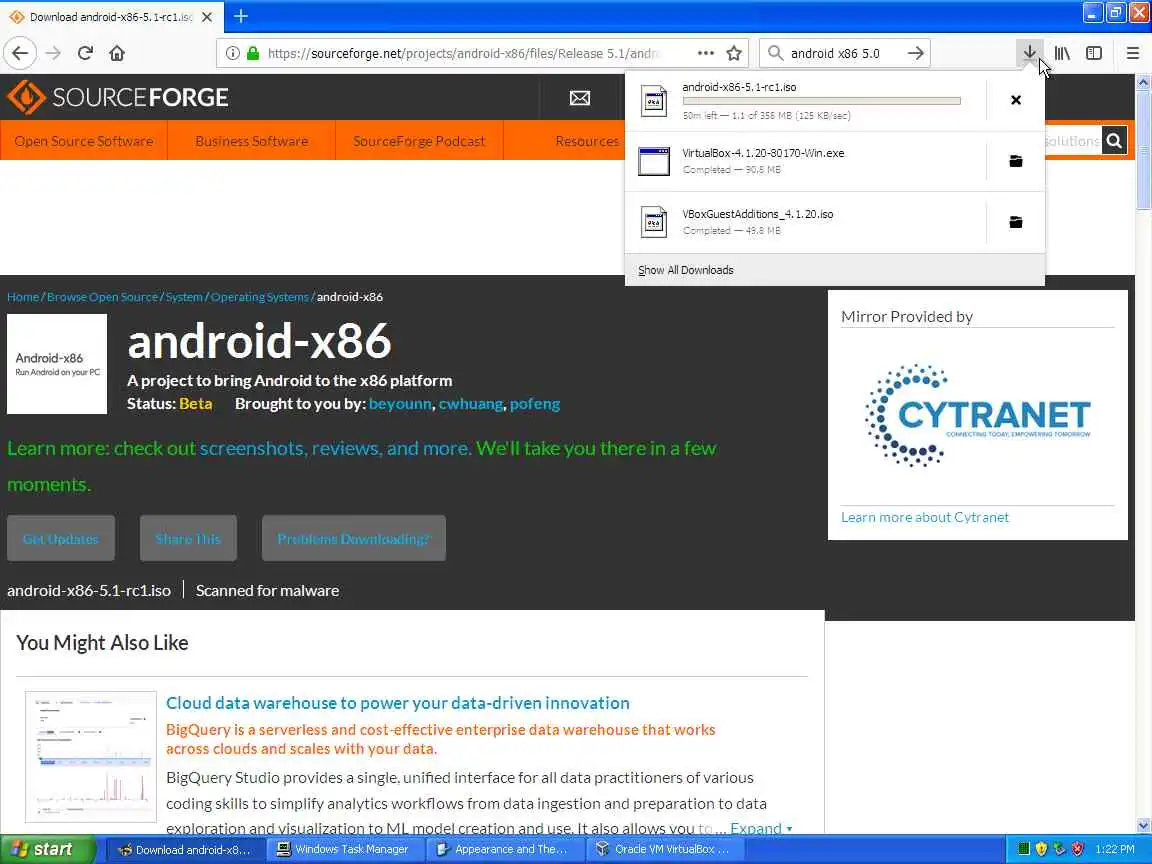Close the Download android-x86 tab
This screenshot has width=1152, height=864.
pyautogui.click(x=207, y=16)
